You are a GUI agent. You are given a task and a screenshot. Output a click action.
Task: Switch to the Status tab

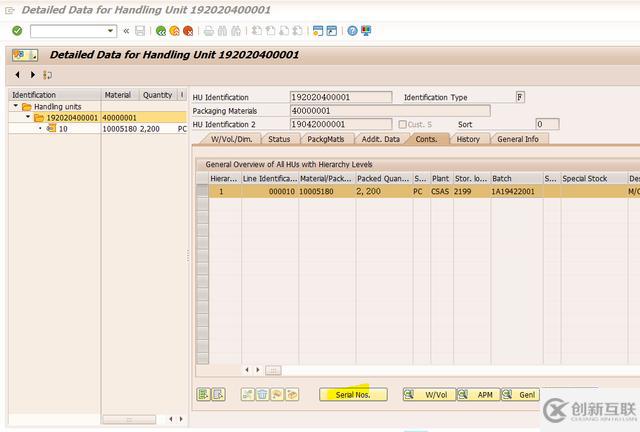(x=279, y=139)
